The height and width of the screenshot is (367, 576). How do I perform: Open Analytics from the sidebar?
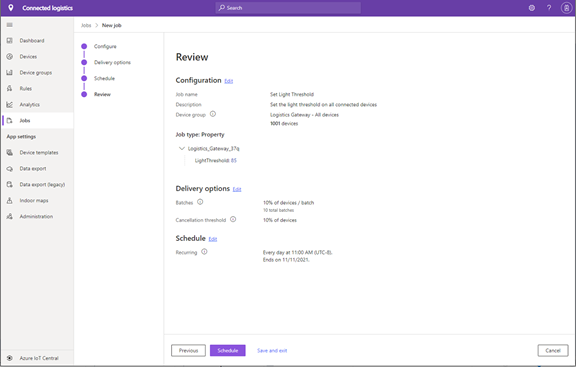[x=30, y=105]
